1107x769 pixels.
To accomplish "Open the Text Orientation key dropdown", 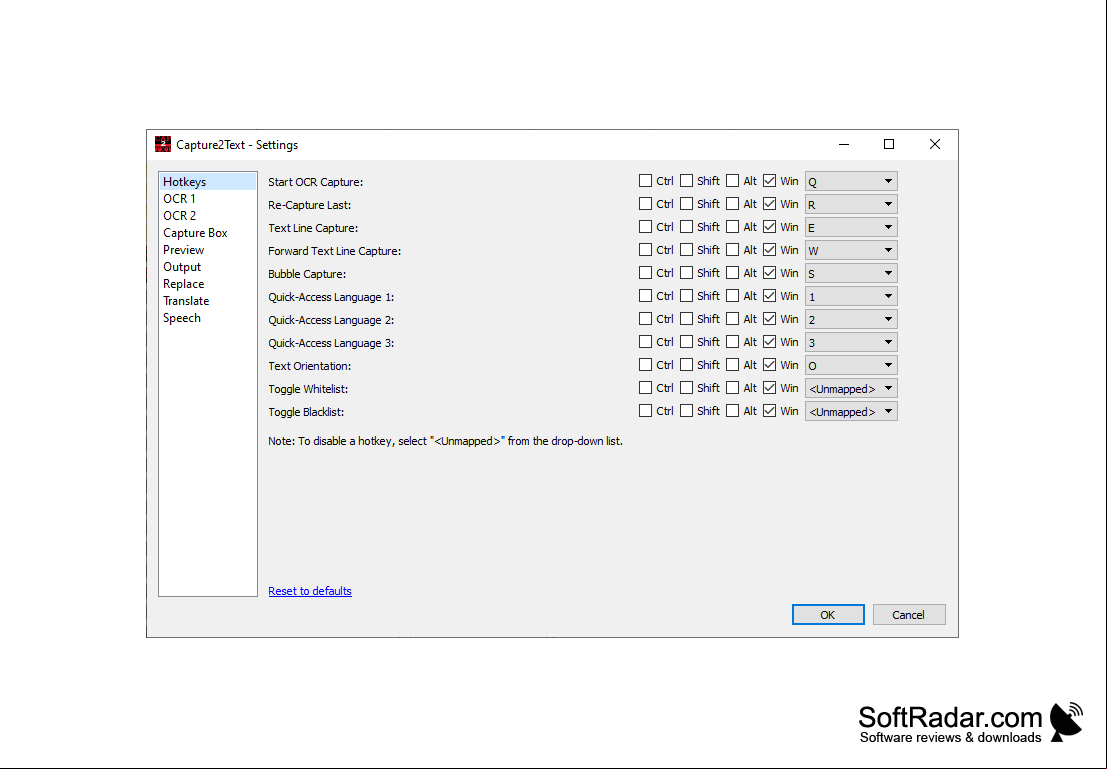I will pyautogui.click(x=851, y=365).
